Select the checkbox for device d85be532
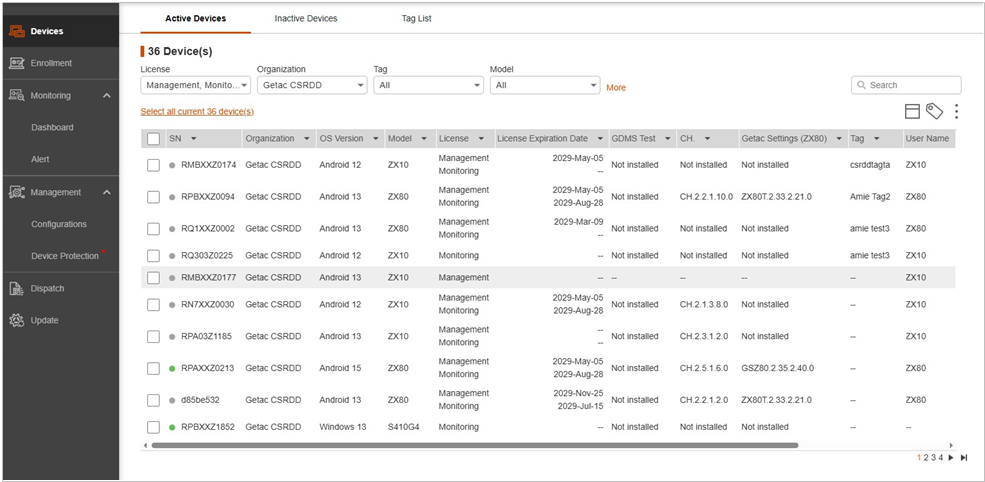 pyautogui.click(x=153, y=400)
